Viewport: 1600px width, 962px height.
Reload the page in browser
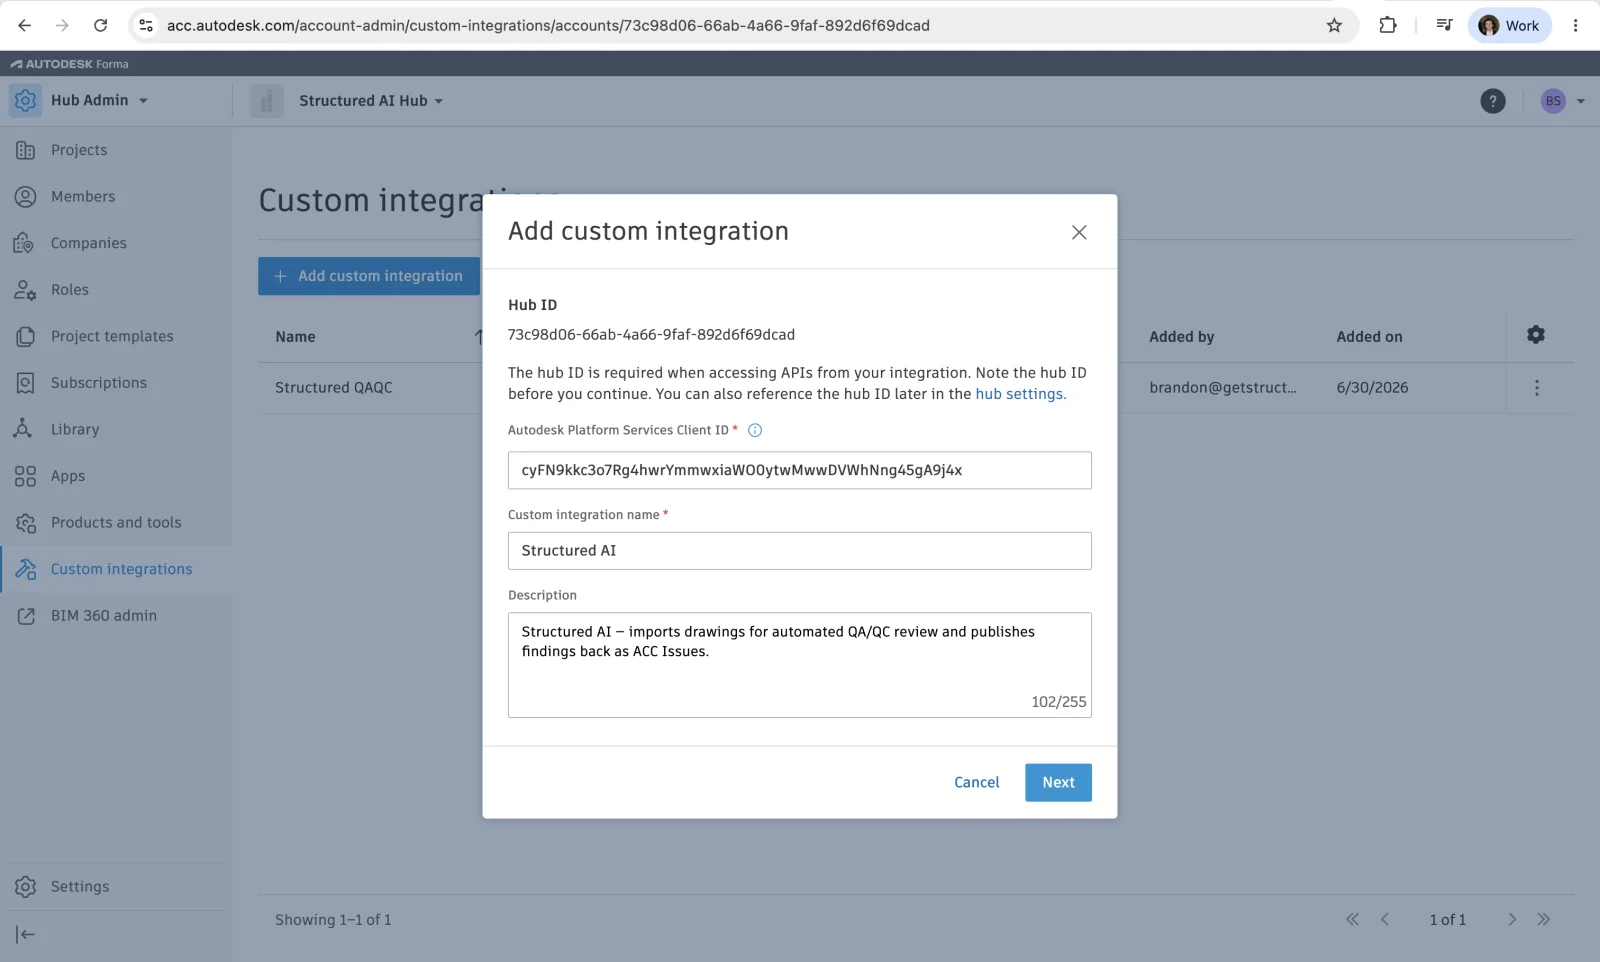point(100,26)
